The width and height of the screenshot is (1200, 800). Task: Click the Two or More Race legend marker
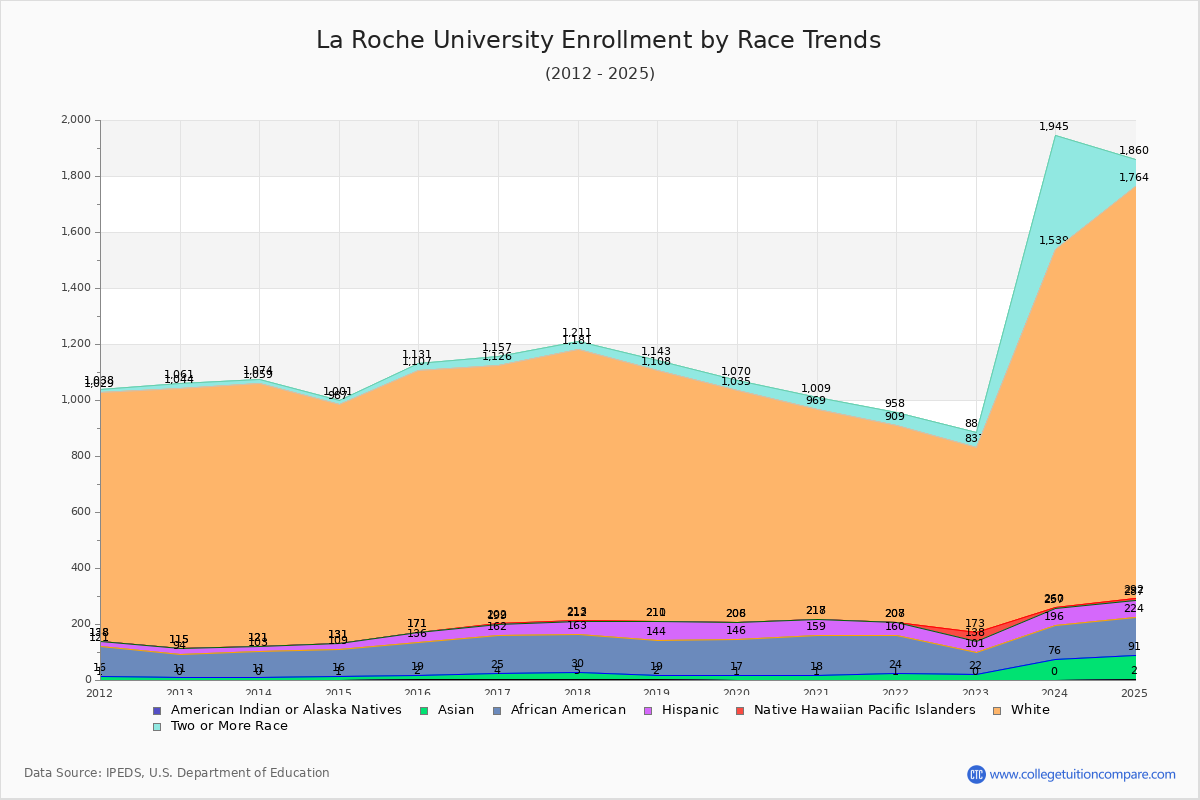(157, 726)
